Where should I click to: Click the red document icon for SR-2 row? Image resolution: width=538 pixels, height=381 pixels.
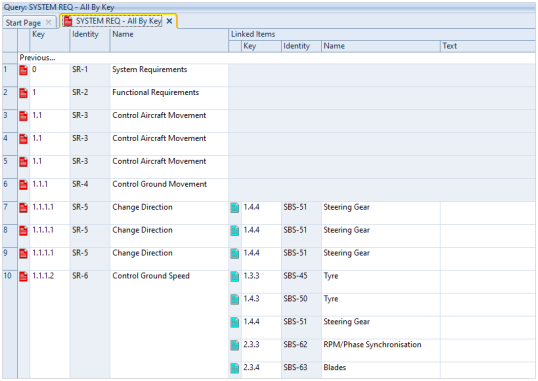(x=23, y=93)
